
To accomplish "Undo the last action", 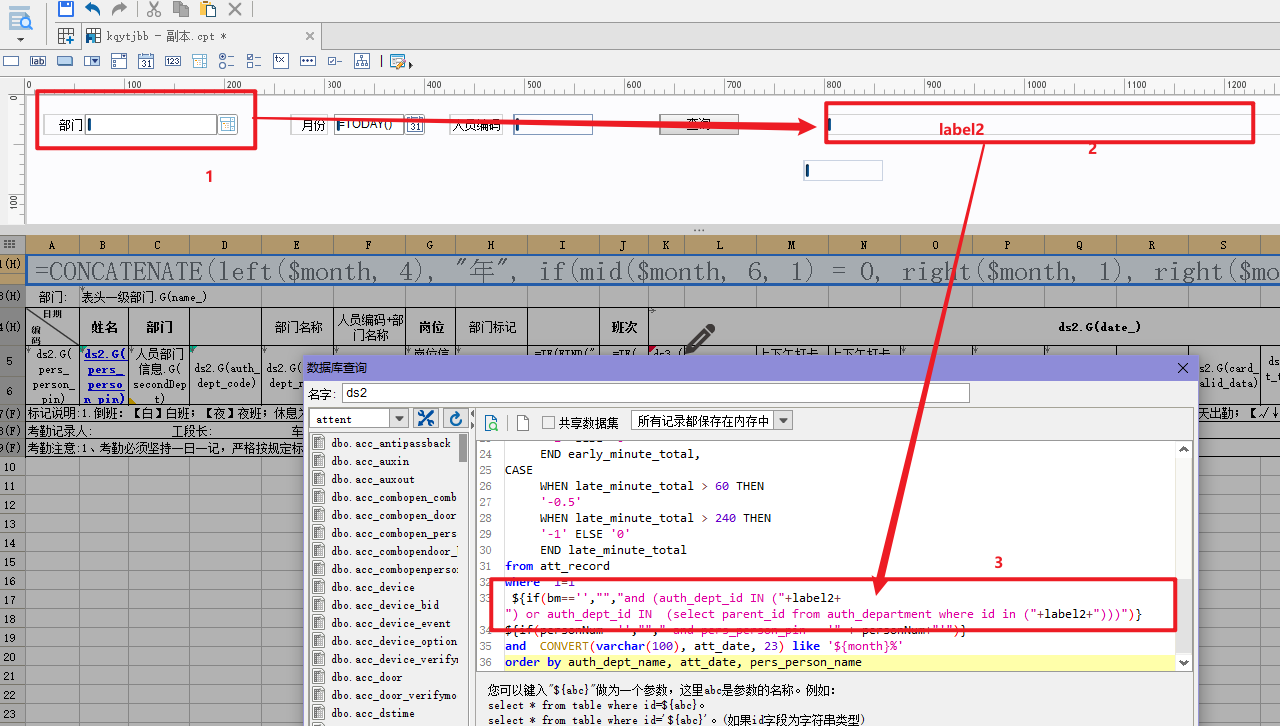I will [x=92, y=9].
